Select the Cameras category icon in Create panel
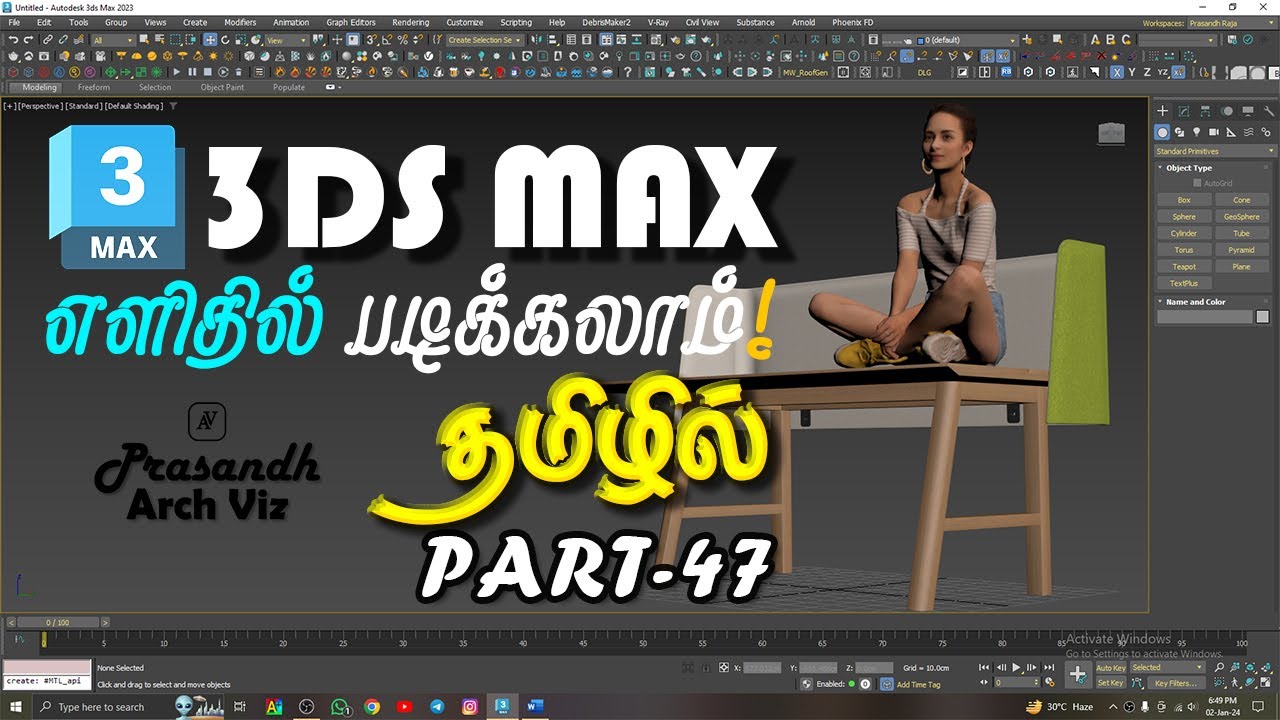This screenshot has width=1280, height=720. 1213,132
